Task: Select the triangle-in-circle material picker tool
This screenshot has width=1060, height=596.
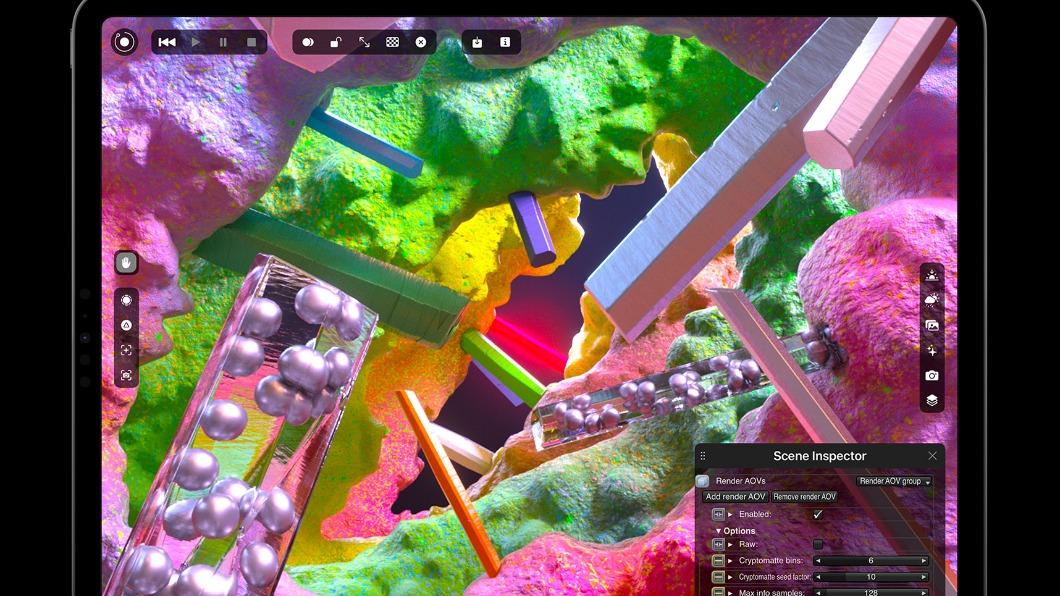Action: coord(126,325)
